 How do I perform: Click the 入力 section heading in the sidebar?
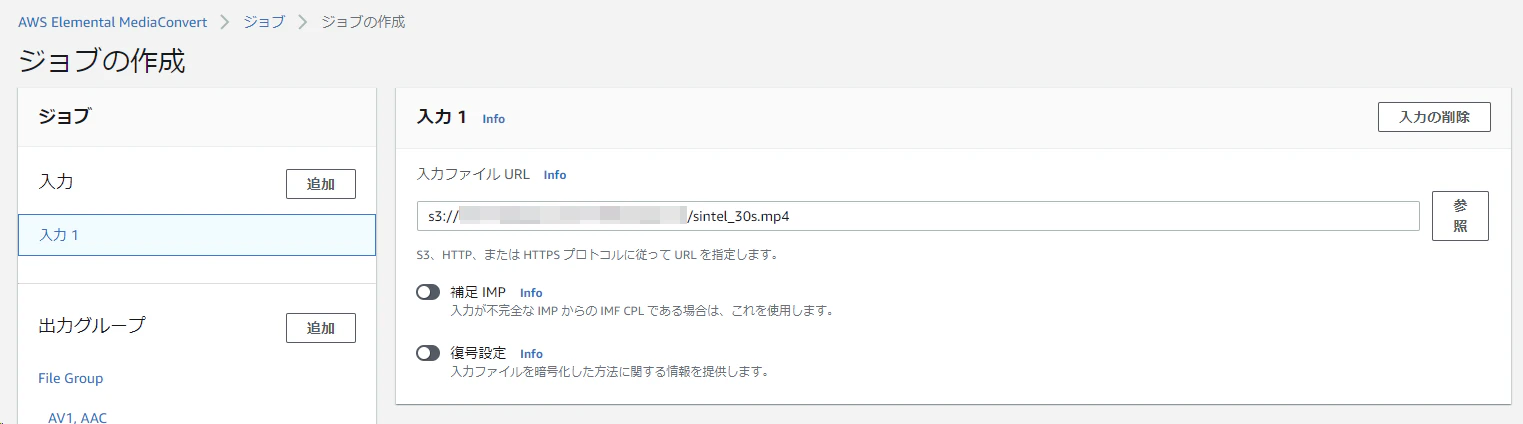point(56,182)
